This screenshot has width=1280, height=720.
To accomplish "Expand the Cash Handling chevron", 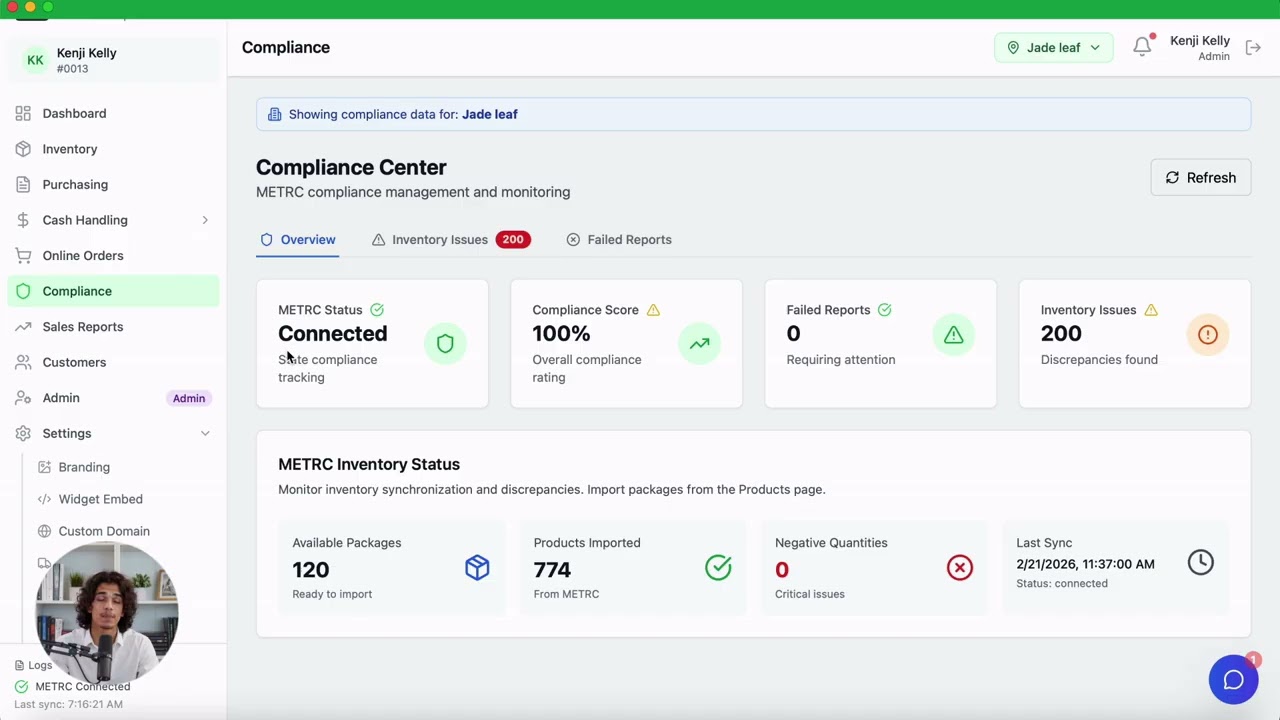I will (x=205, y=220).
